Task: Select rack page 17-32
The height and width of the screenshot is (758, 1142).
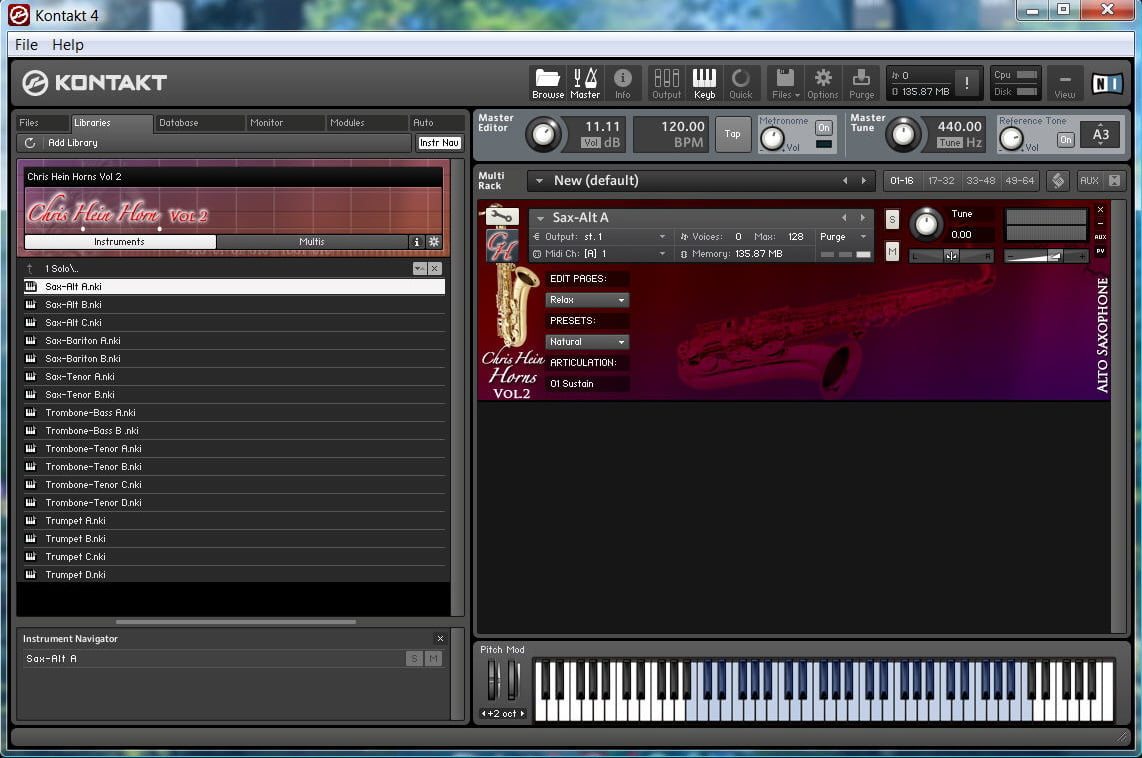Action: tap(941, 181)
